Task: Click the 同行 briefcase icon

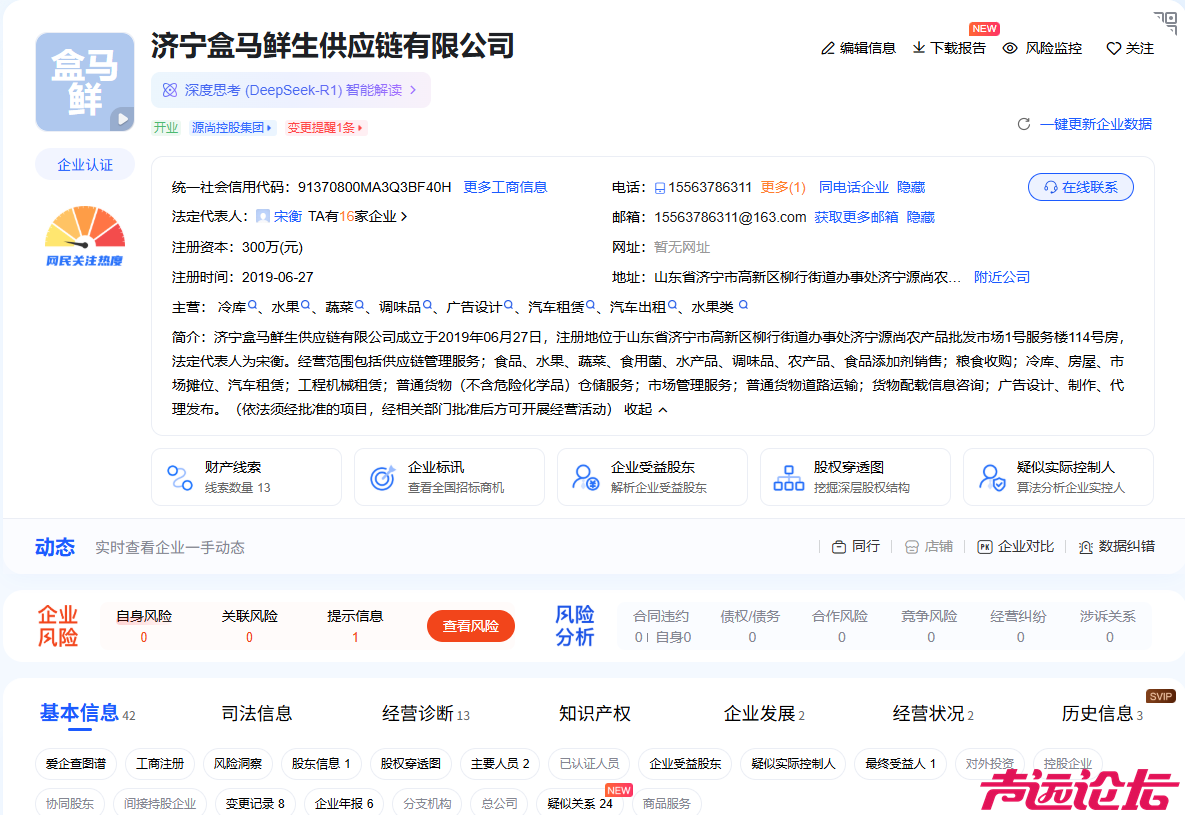Action: click(839, 547)
